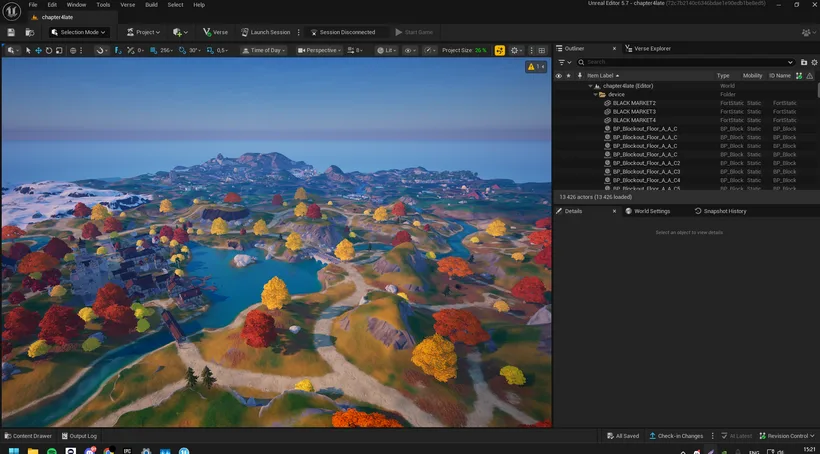Open the Verse button in toolbar
The height and width of the screenshot is (454, 820).
click(x=215, y=32)
